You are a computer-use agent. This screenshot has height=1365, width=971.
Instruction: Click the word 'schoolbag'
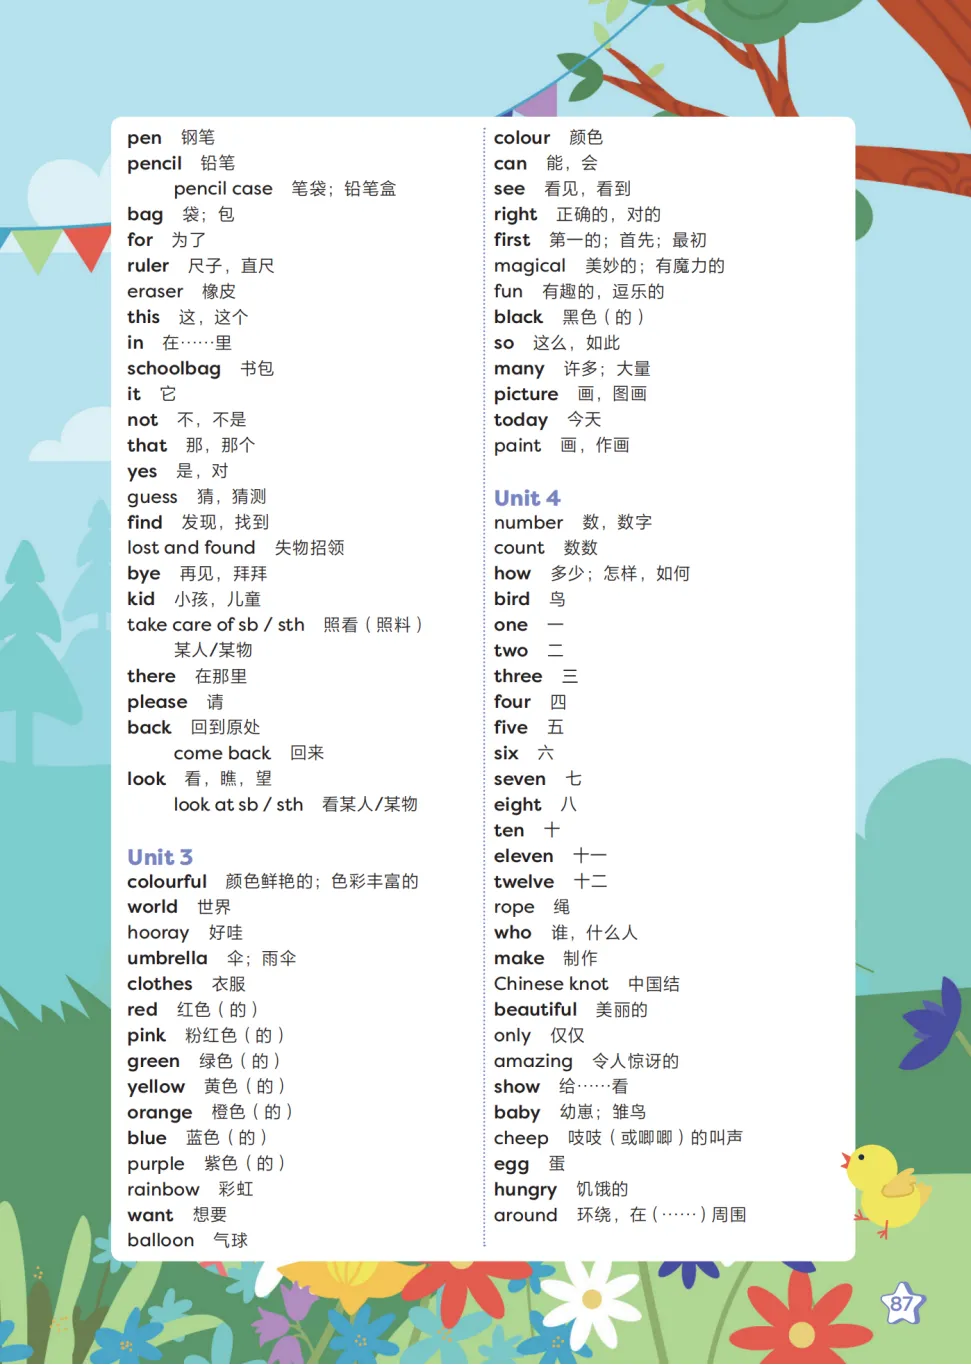click(174, 369)
